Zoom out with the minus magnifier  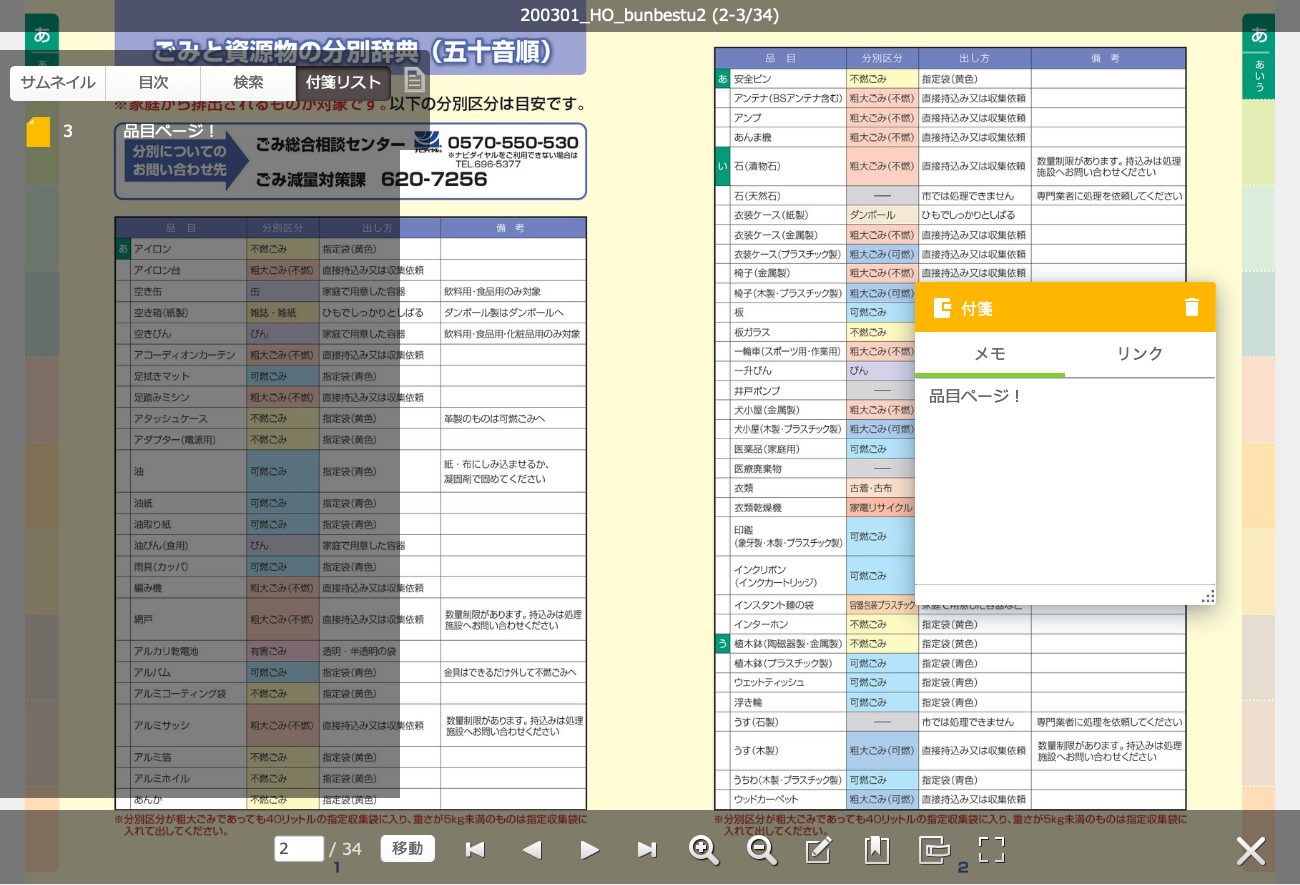762,850
